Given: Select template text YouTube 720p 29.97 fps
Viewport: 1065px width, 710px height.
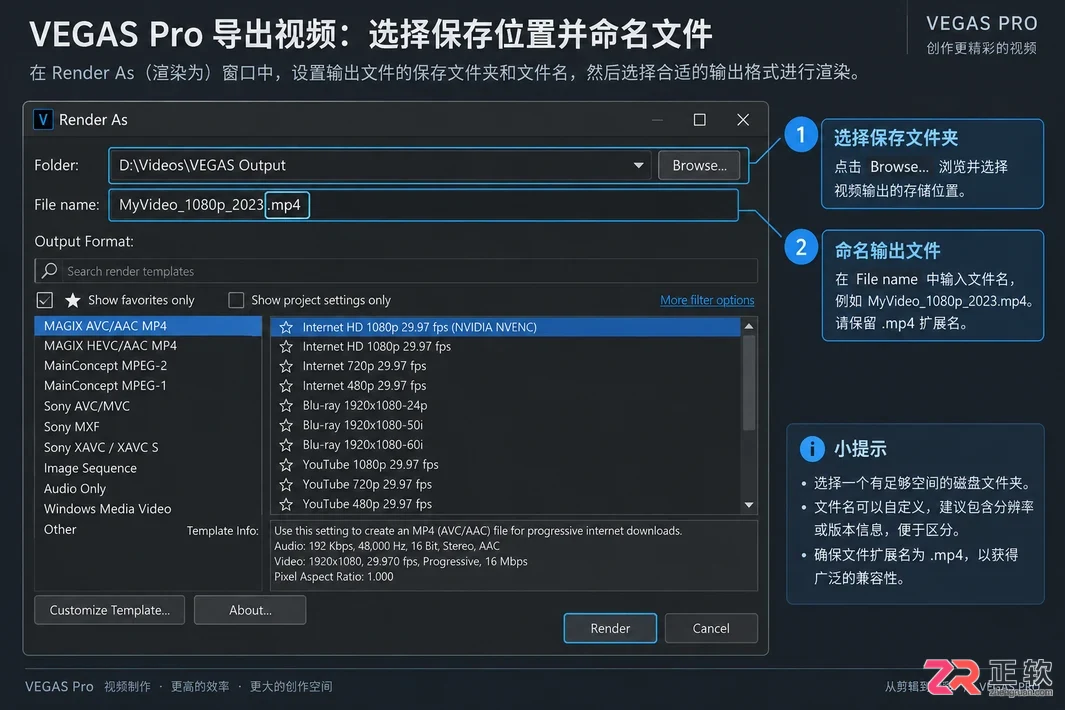Looking at the screenshot, I should (367, 484).
